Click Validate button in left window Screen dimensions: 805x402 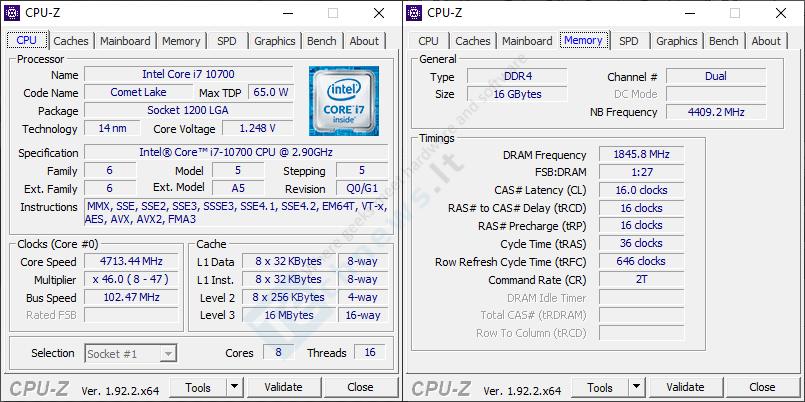click(x=284, y=387)
